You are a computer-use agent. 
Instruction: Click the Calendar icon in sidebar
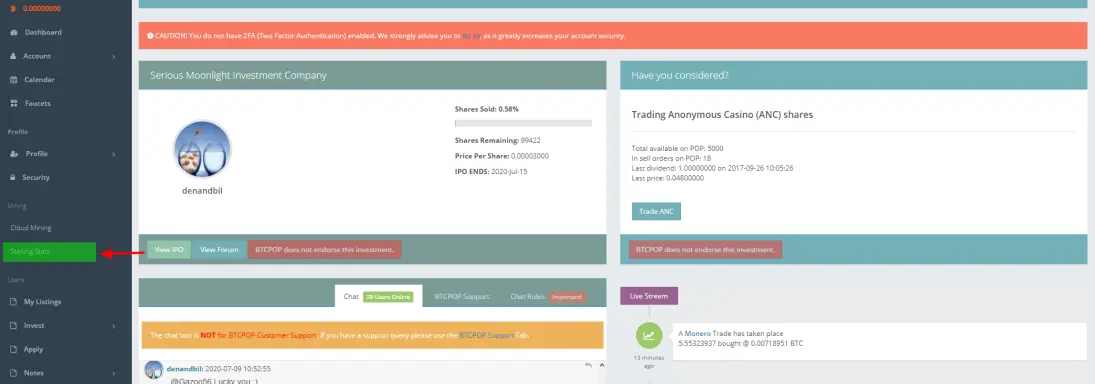coord(14,80)
